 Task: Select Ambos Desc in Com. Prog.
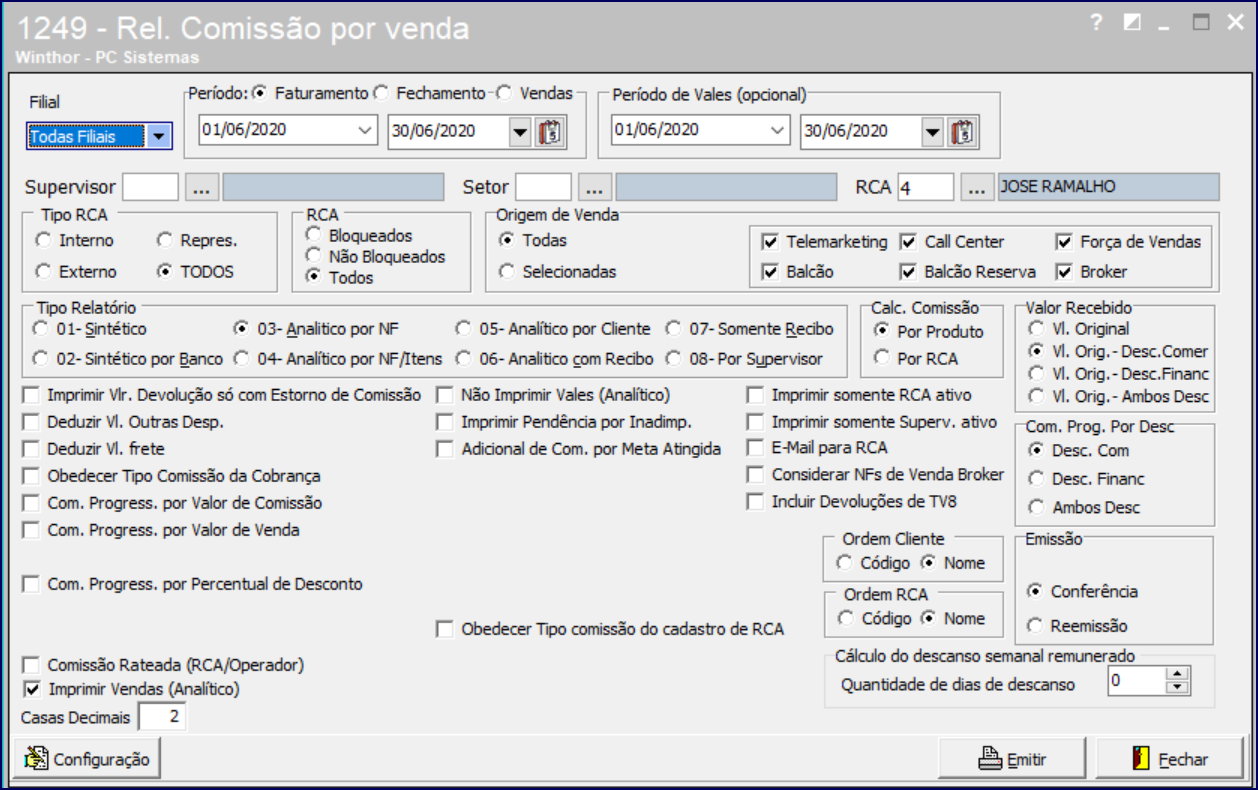(1036, 507)
